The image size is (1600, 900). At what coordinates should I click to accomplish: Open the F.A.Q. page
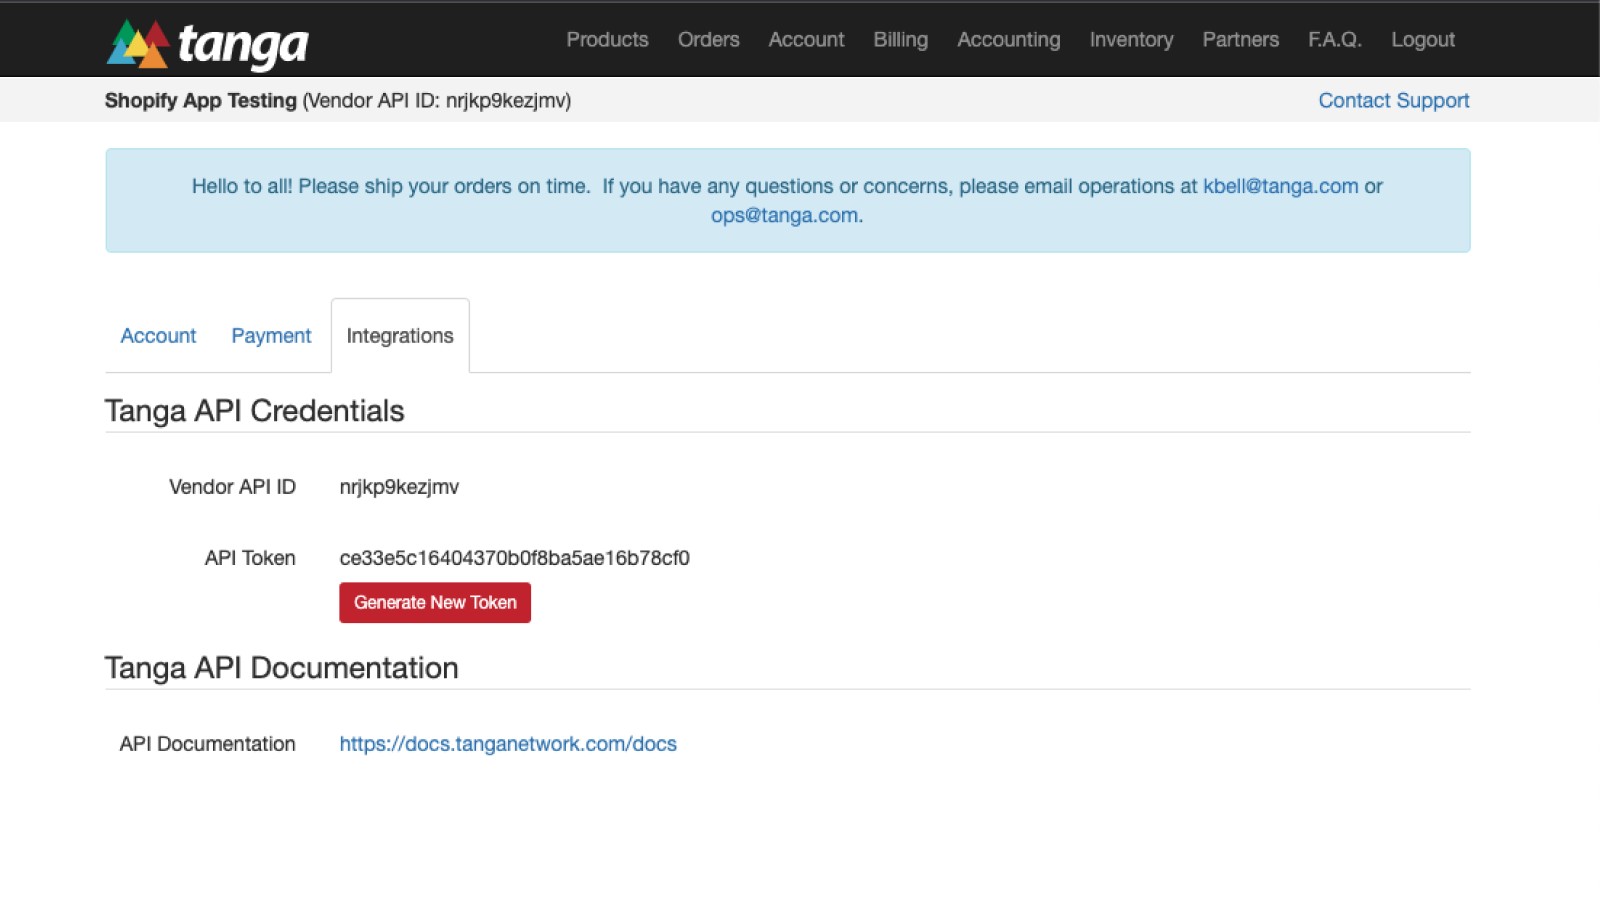click(x=1335, y=40)
